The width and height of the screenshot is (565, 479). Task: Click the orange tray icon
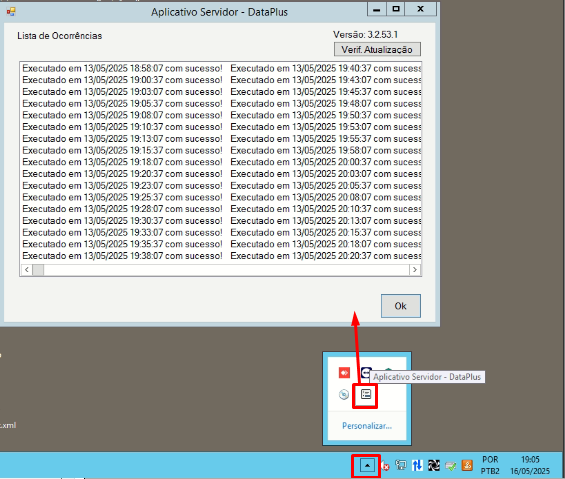467,466
